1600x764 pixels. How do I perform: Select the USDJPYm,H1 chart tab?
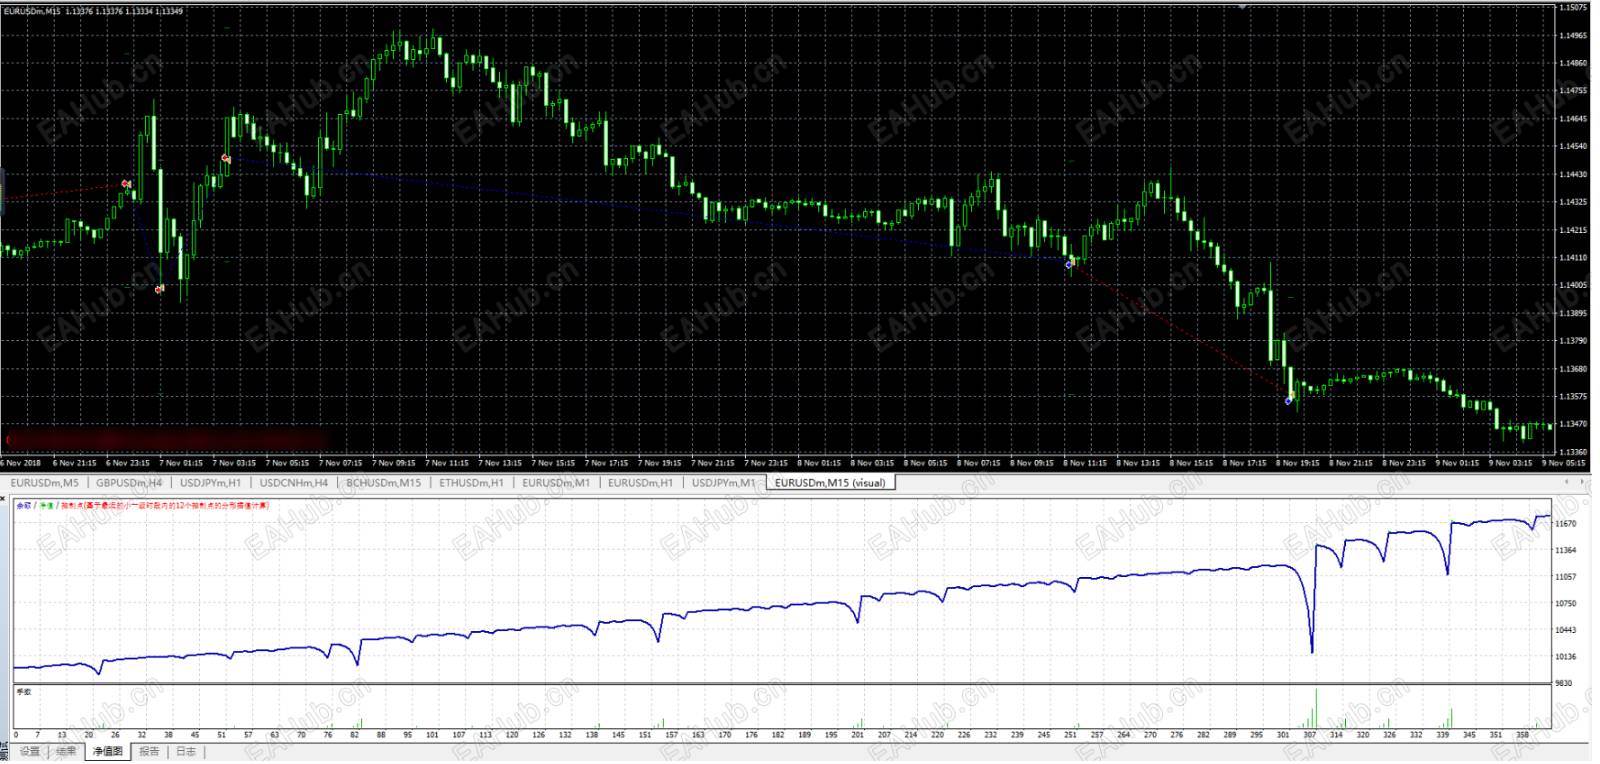(x=210, y=483)
